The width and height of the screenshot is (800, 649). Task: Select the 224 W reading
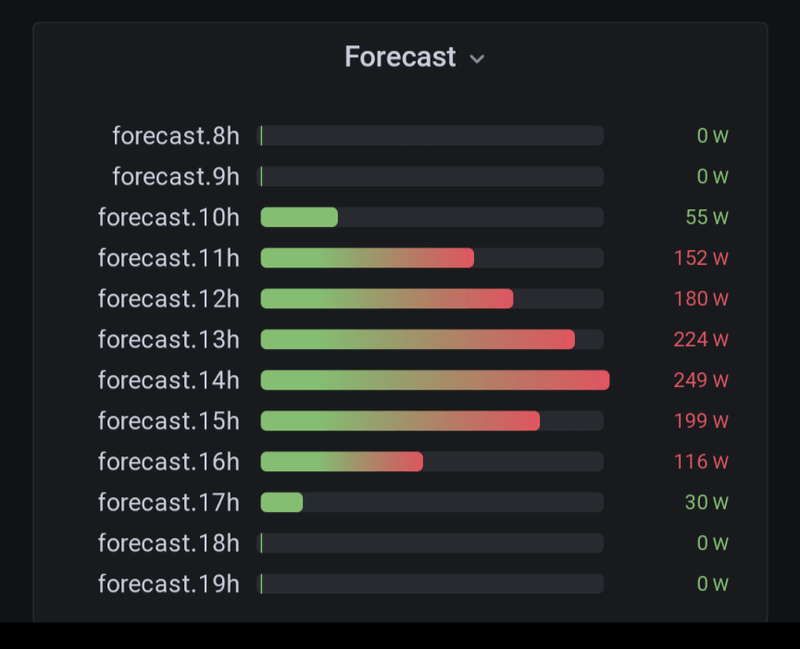(701, 339)
